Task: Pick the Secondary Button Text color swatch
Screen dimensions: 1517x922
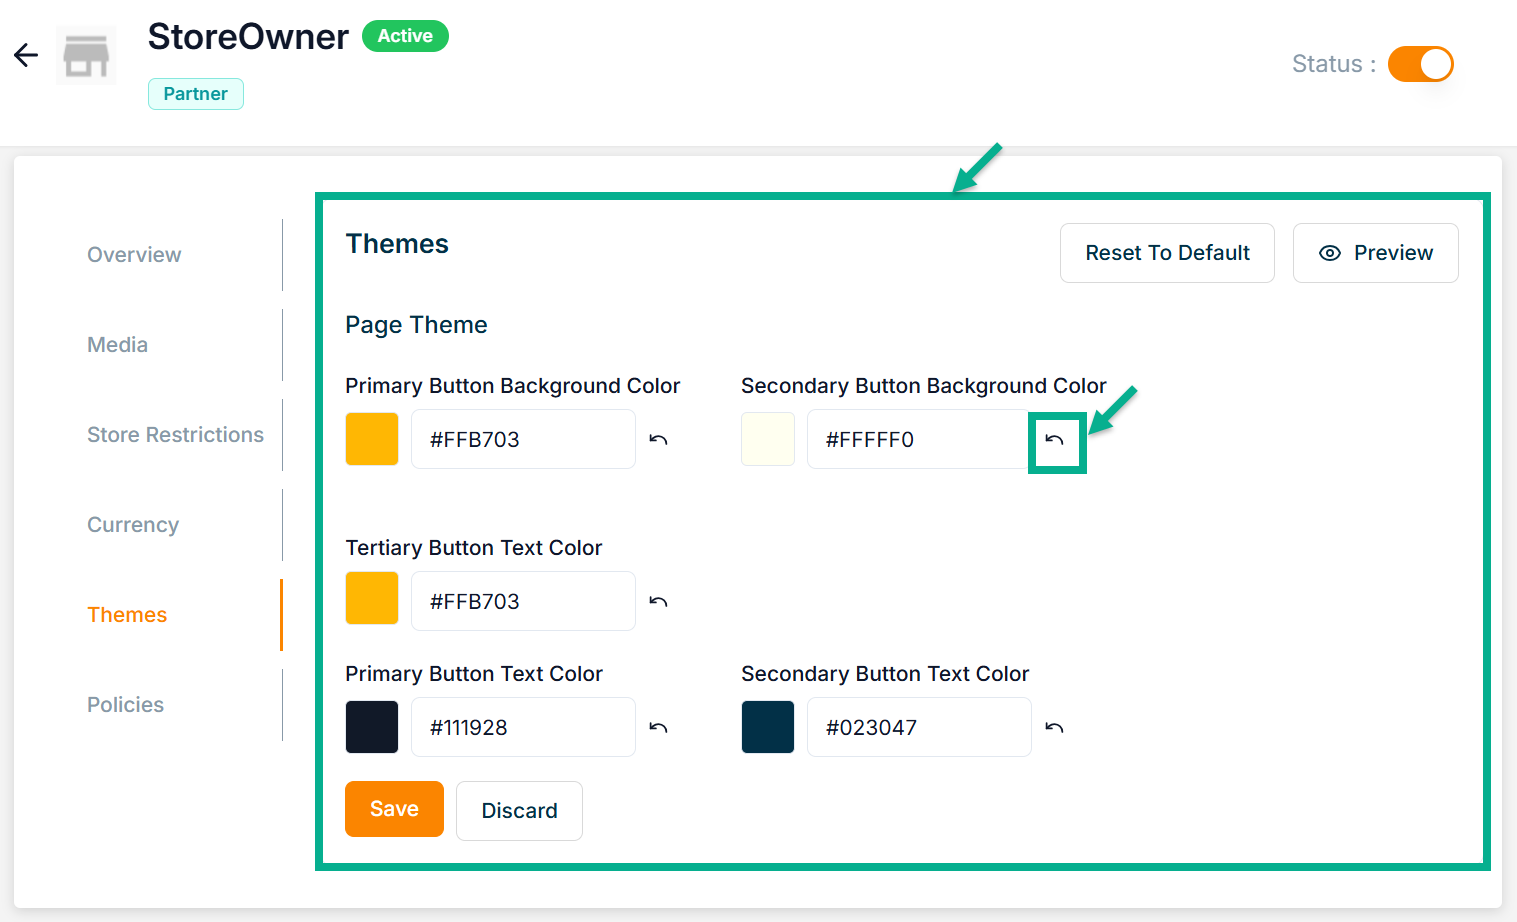Action: point(768,727)
